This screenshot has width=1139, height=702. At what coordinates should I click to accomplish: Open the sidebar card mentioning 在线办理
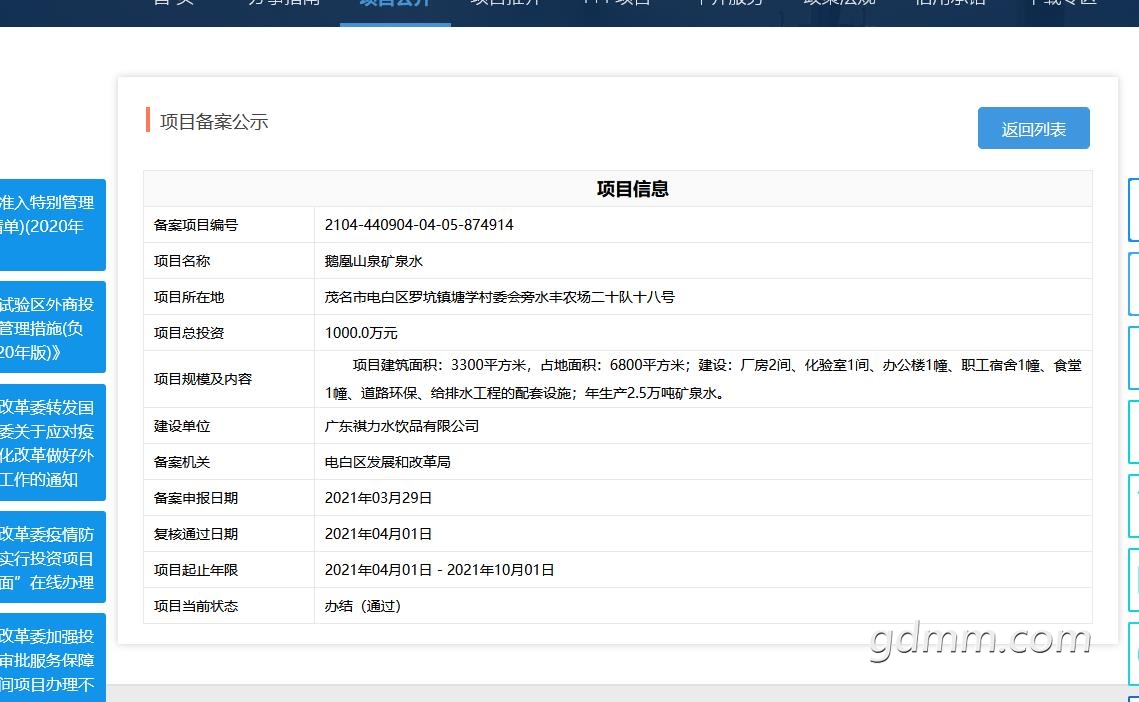[52, 557]
